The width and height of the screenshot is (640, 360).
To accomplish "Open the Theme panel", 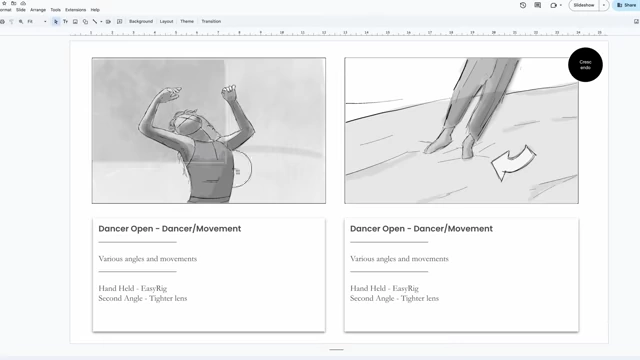I will point(187,21).
